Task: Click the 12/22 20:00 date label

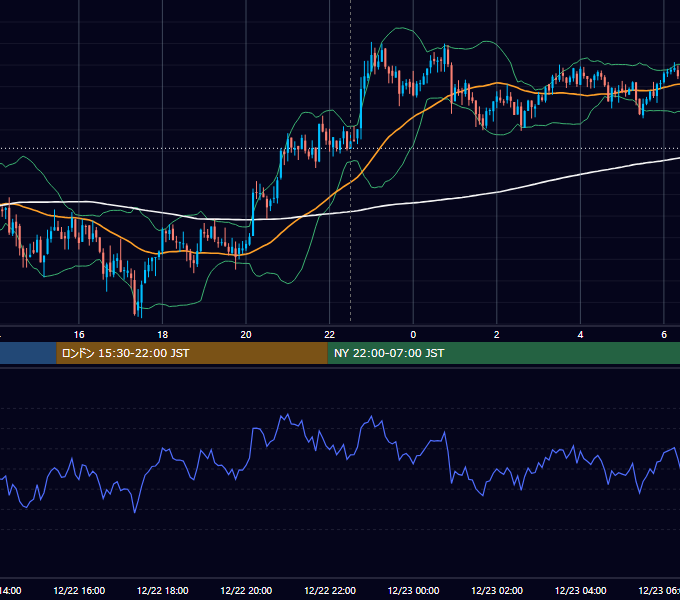Action: pos(246,590)
